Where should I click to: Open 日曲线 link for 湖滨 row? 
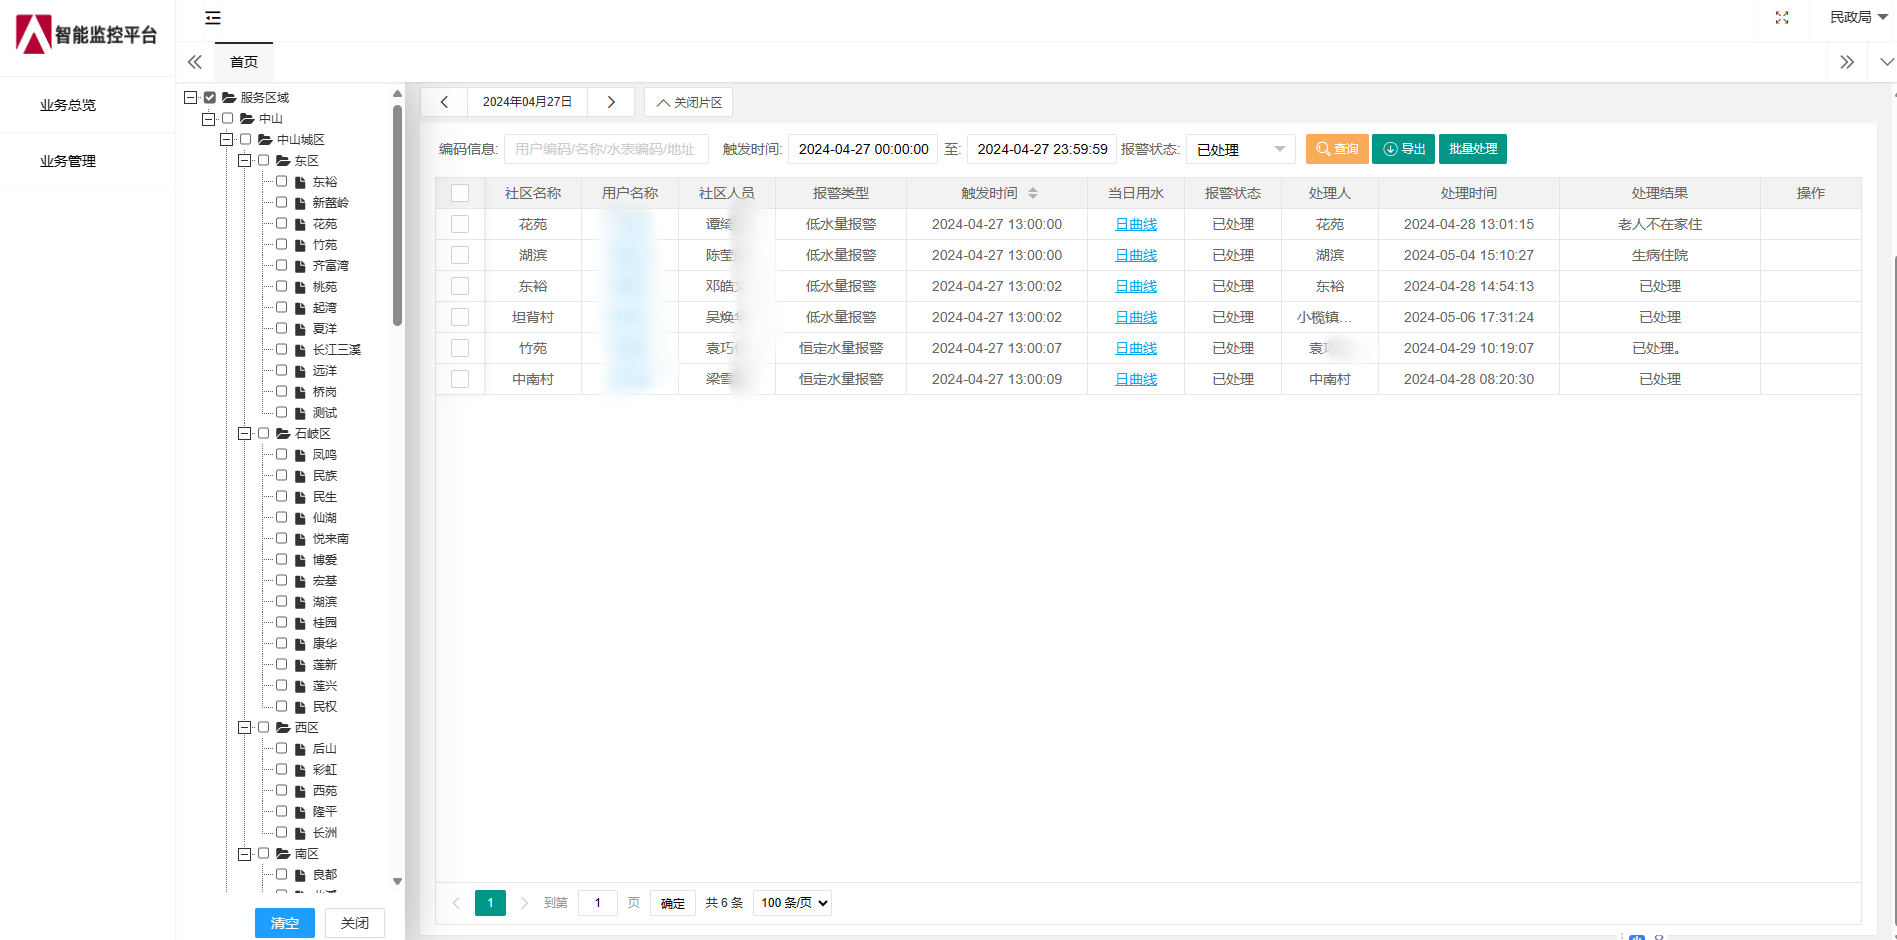1135,255
